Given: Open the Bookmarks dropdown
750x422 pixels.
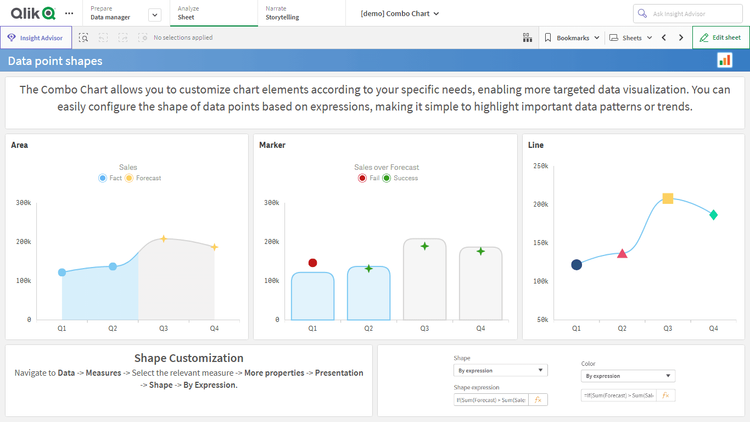Looking at the screenshot, I should (x=572, y=37).
